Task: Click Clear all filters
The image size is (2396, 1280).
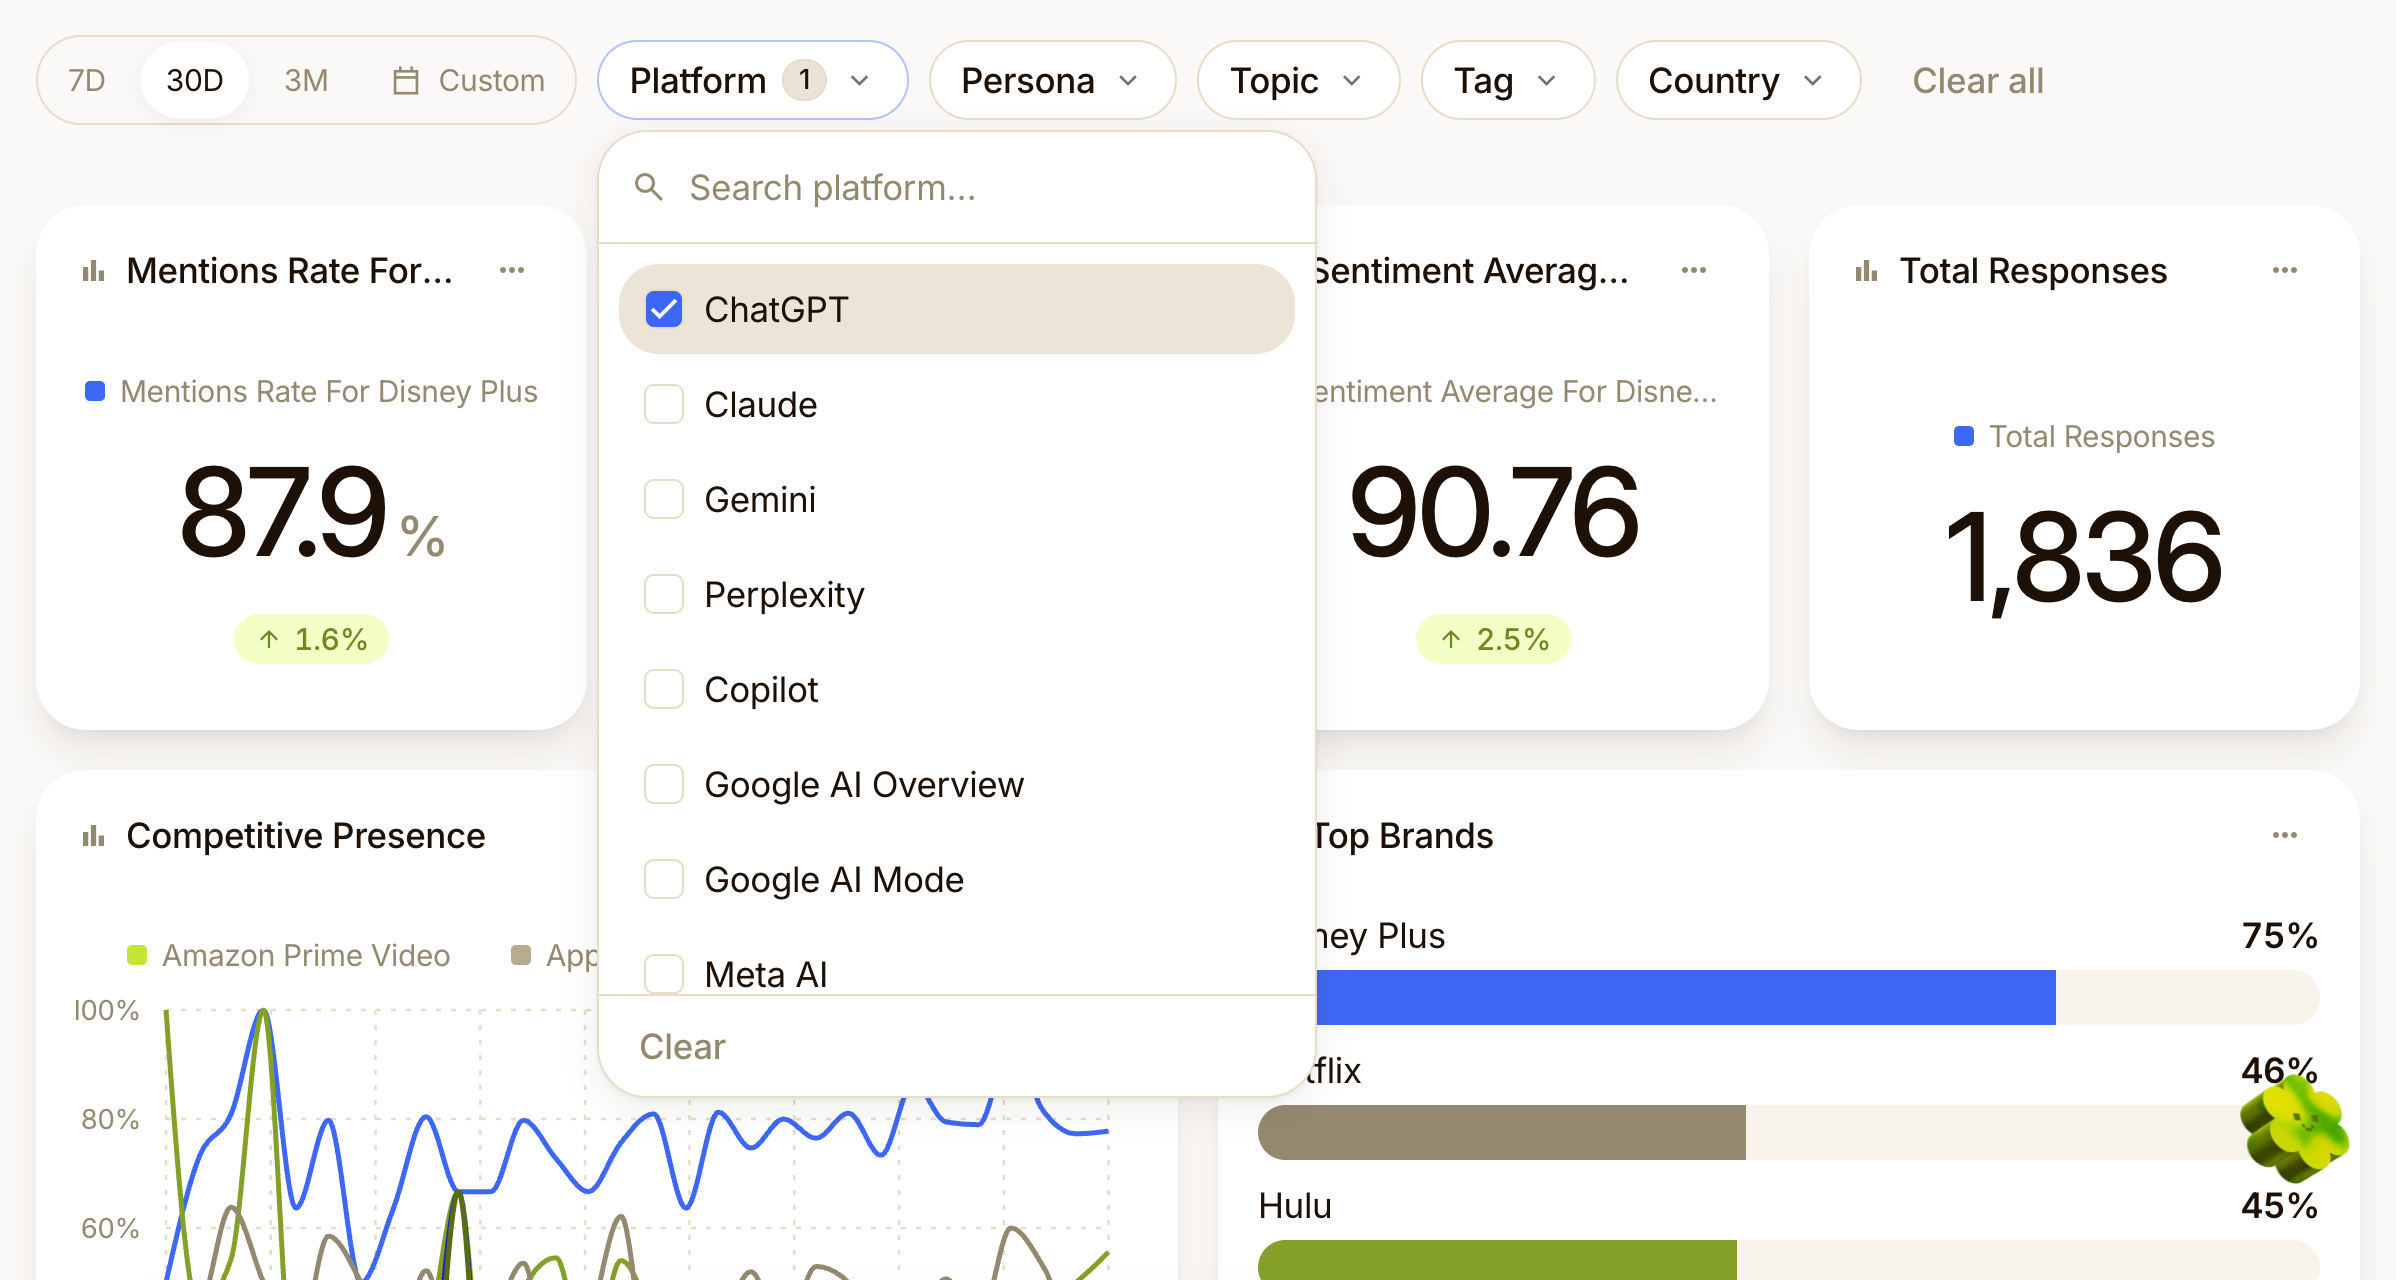Action: pyautogui.click(x=1978, y=80)
